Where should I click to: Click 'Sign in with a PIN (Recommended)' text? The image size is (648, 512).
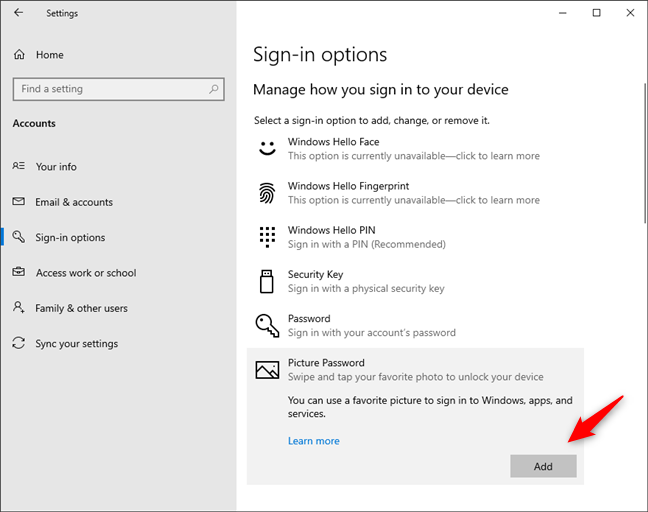[x=367, y=244]
